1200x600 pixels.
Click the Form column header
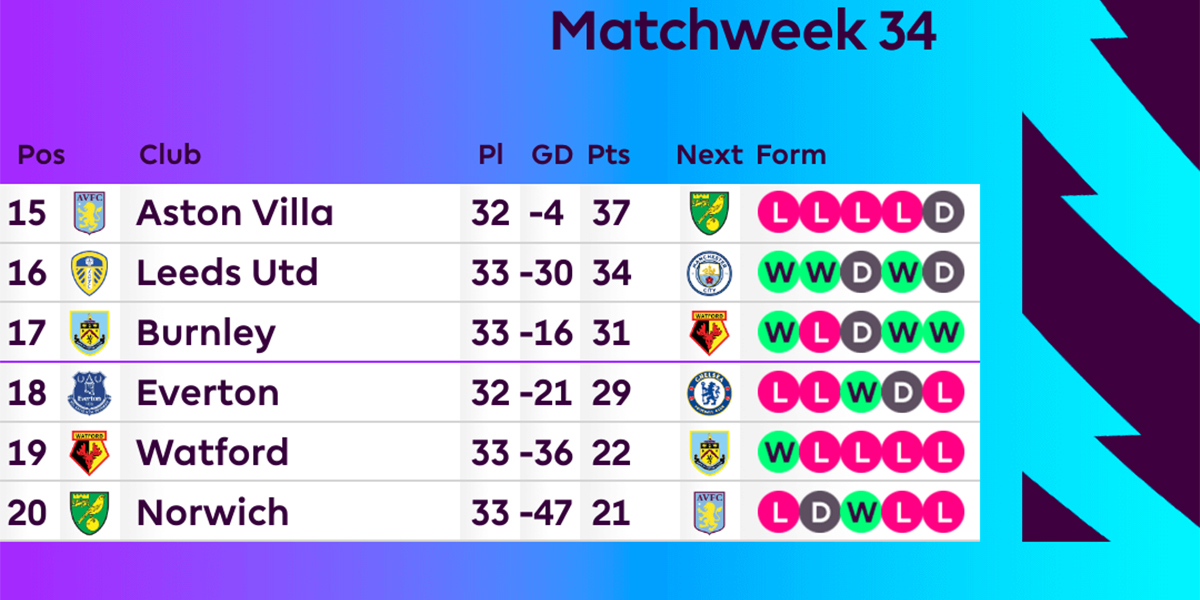click(x=791, y=155)
